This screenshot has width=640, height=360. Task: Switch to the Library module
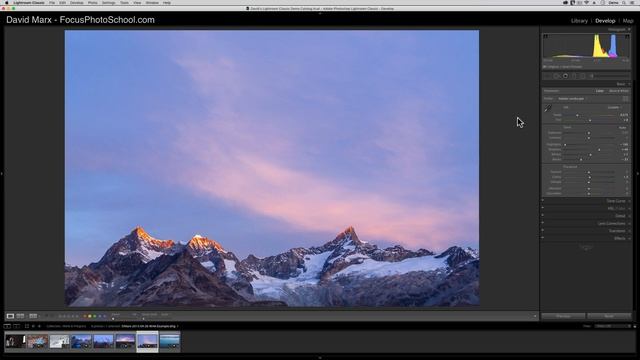[579, 20]
